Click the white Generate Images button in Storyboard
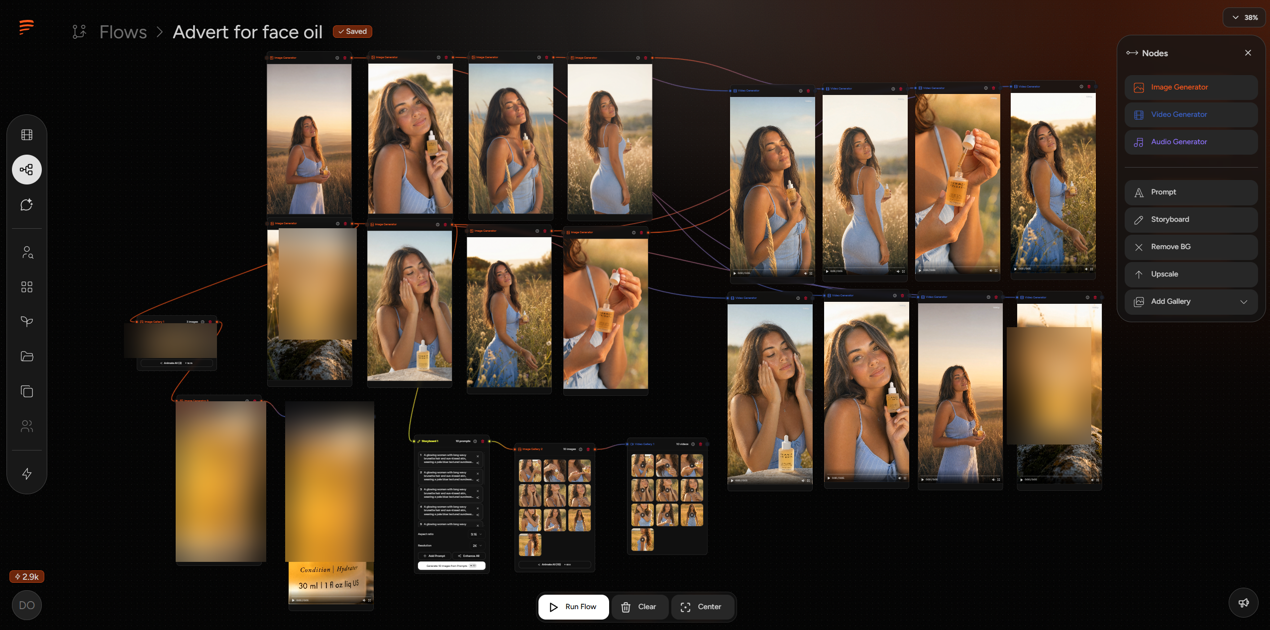The image size is (1270, 630). tap(451, 566)
